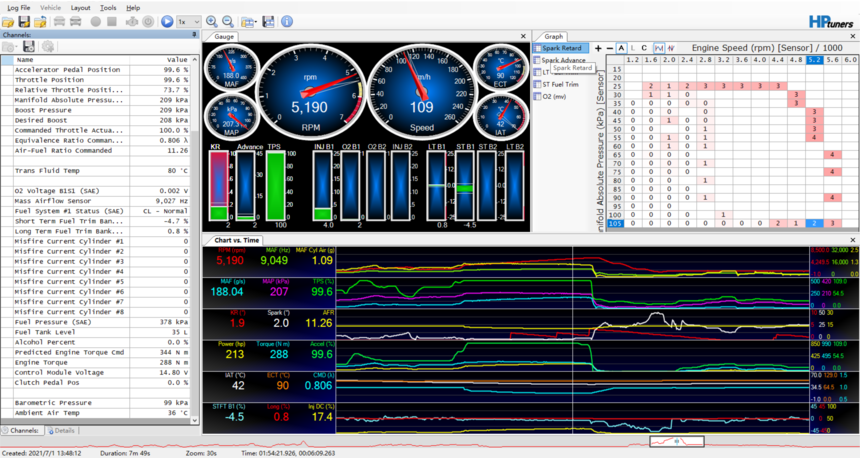Toggle the second plot-style button in the Graph toolbar
The height and width of the screenshot is (458, 860).
(670, 48)
